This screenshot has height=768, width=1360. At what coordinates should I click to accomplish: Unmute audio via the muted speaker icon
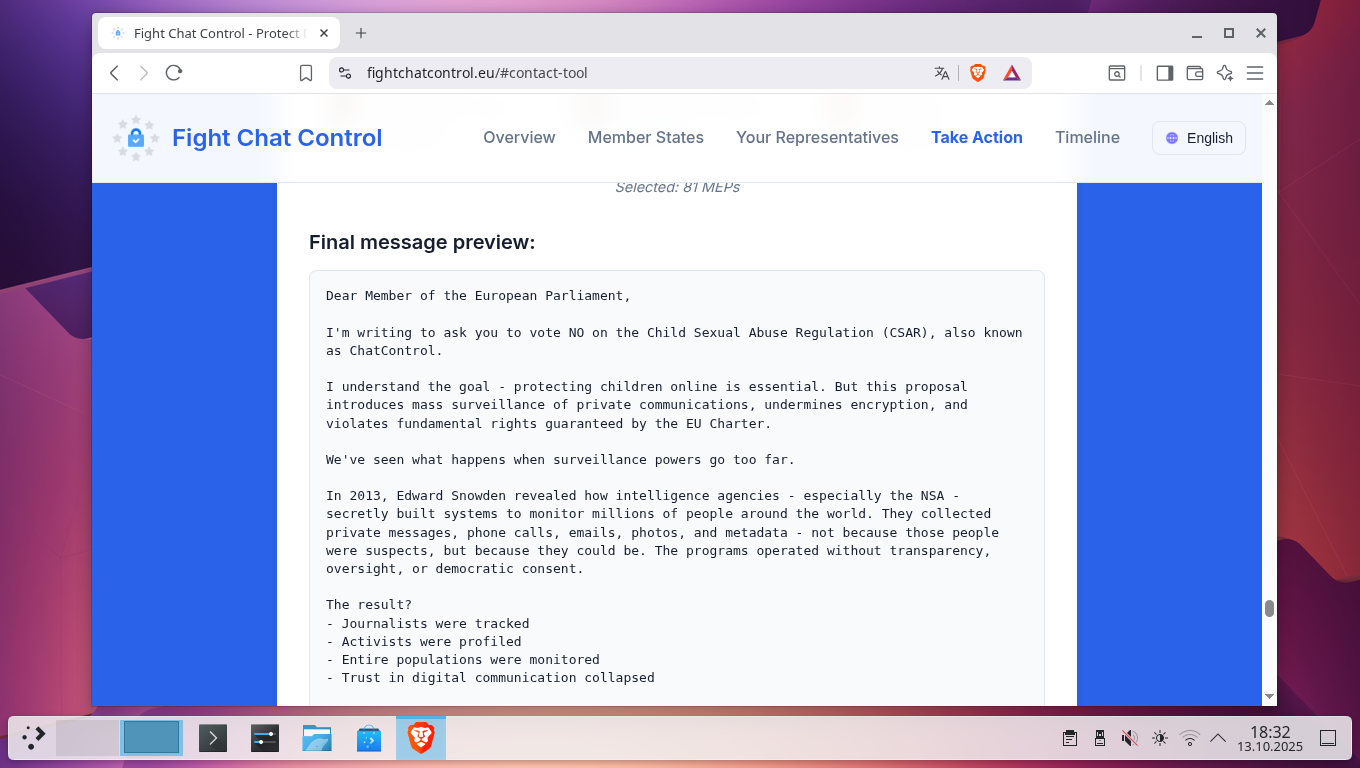click(1129, 738)
